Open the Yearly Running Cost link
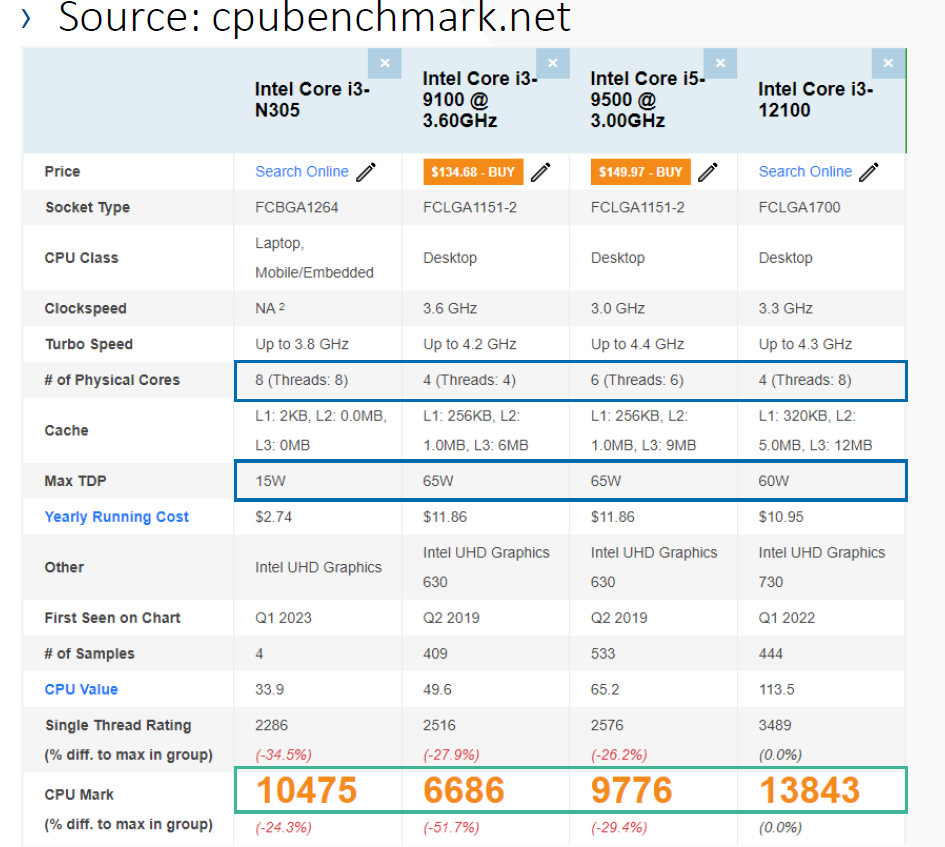The width and height of the screenshot is (945, 847). click(116, 517)
